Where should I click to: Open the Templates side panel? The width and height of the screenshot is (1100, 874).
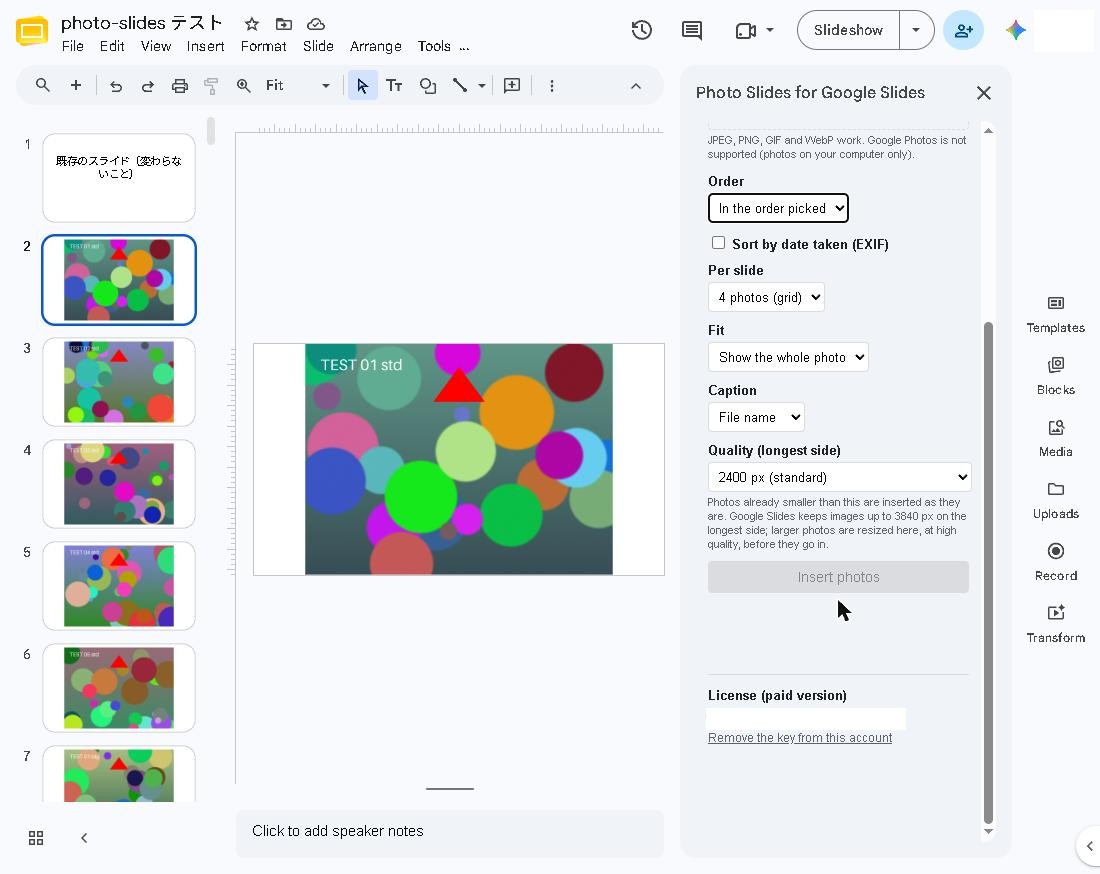click(x=1055, y=314)
